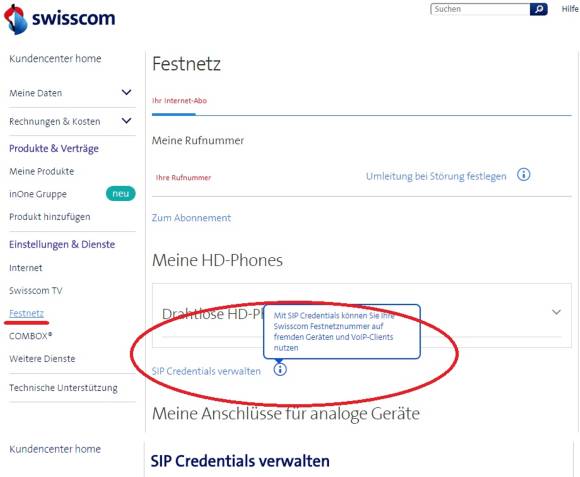
Task: Click info icon next to SIP Credentials verwalten
Action: (x=280, y=369)
